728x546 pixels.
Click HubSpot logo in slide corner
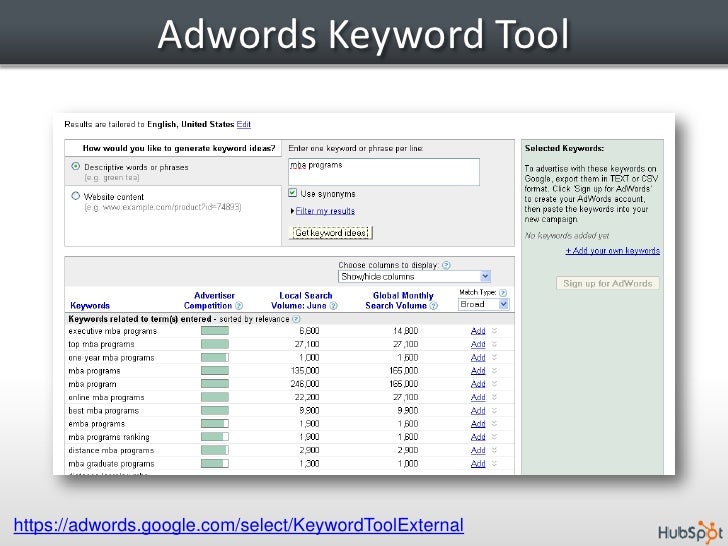(x=690, y=531)
